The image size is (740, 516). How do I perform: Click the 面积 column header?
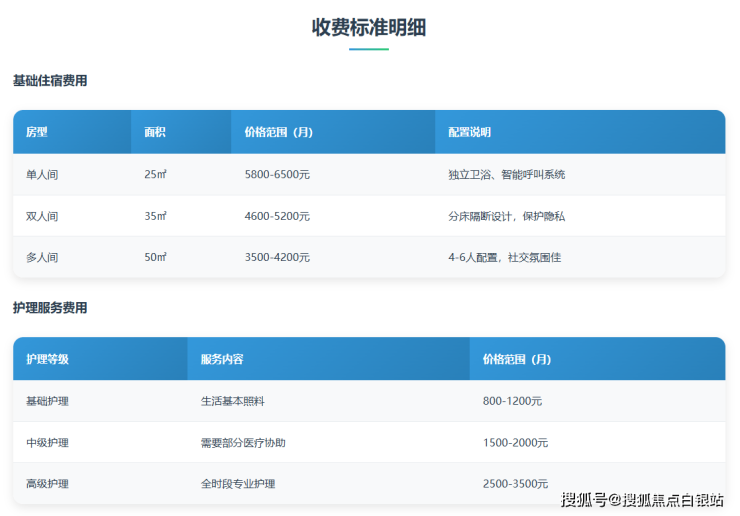(155, 132)
